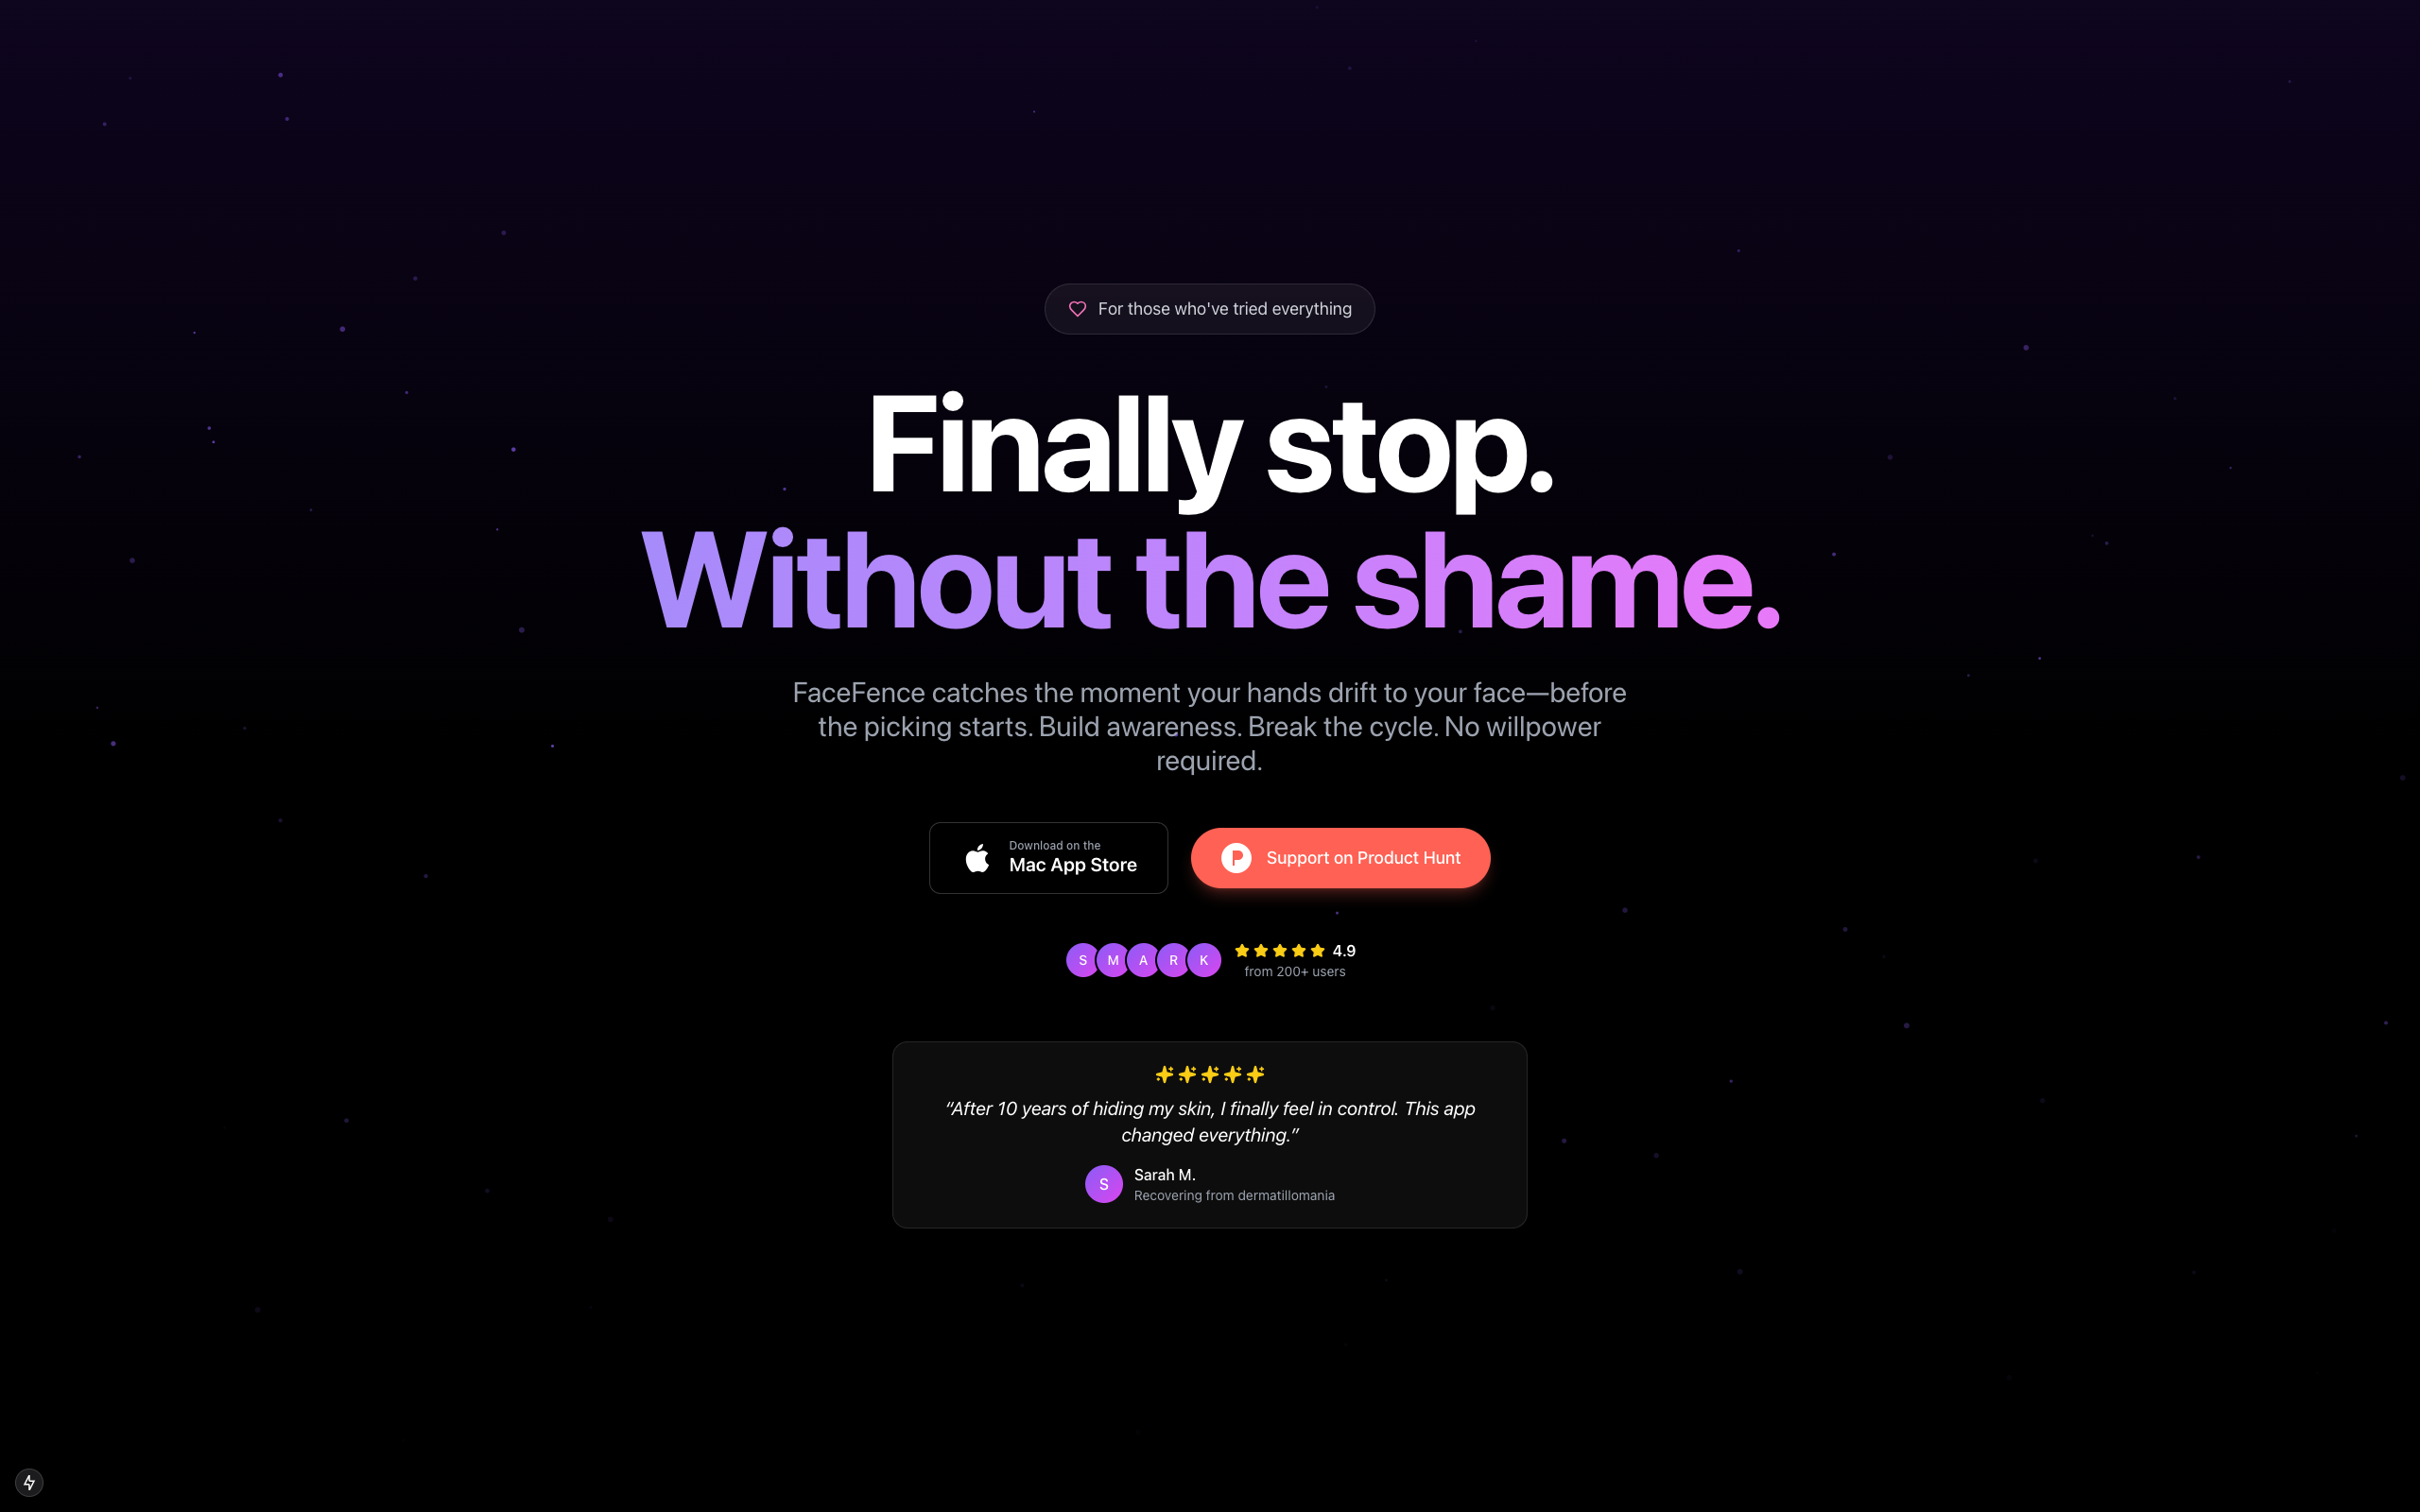The image size is (2420, 1512).
Task: Click the yellow rating stars beside 4.9
Action: point(1279,951)
